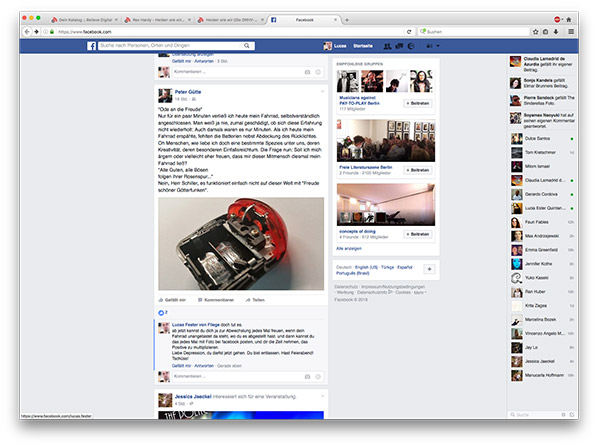
Task: Open 'concepts of doing' group link
Action: (x=357, y=232)
